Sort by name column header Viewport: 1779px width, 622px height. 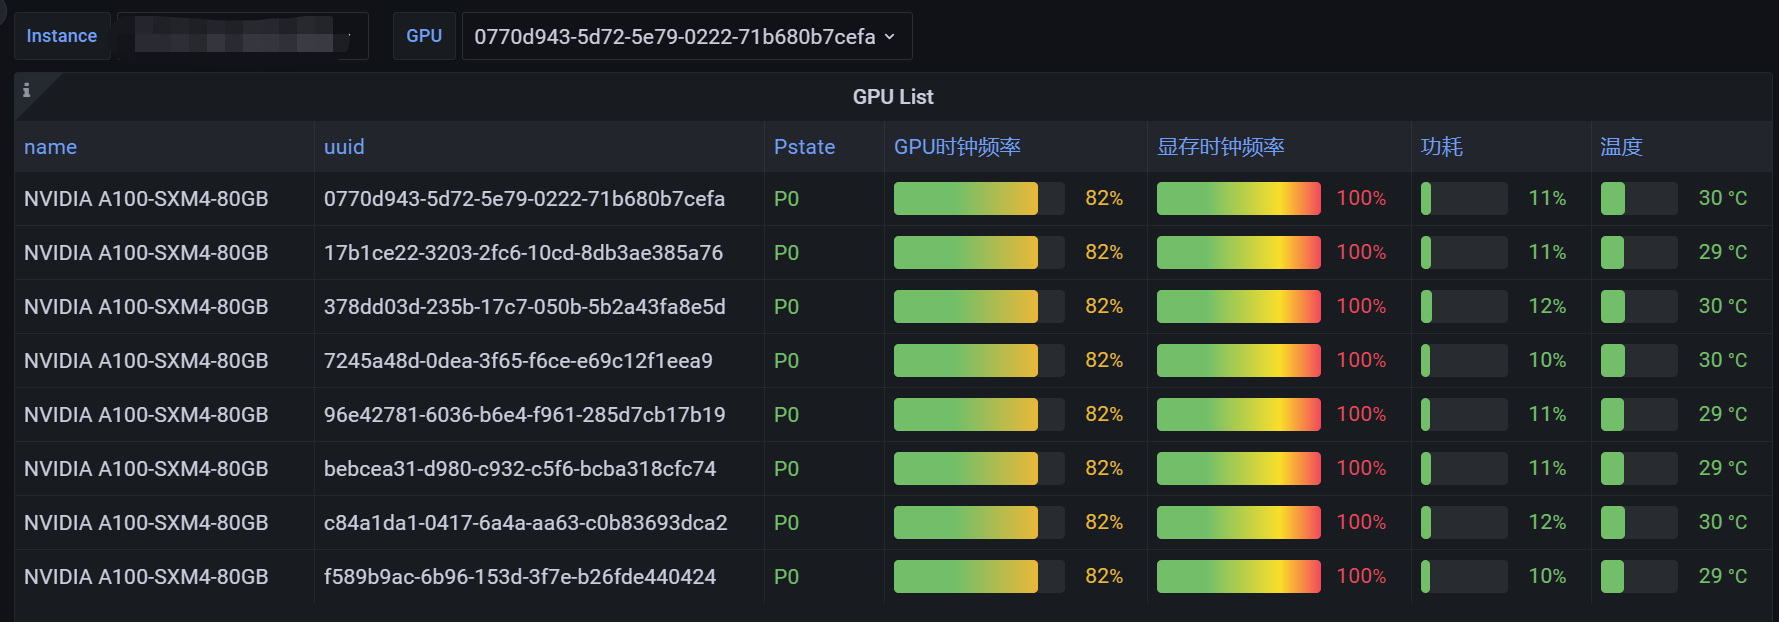coord(51,147)
